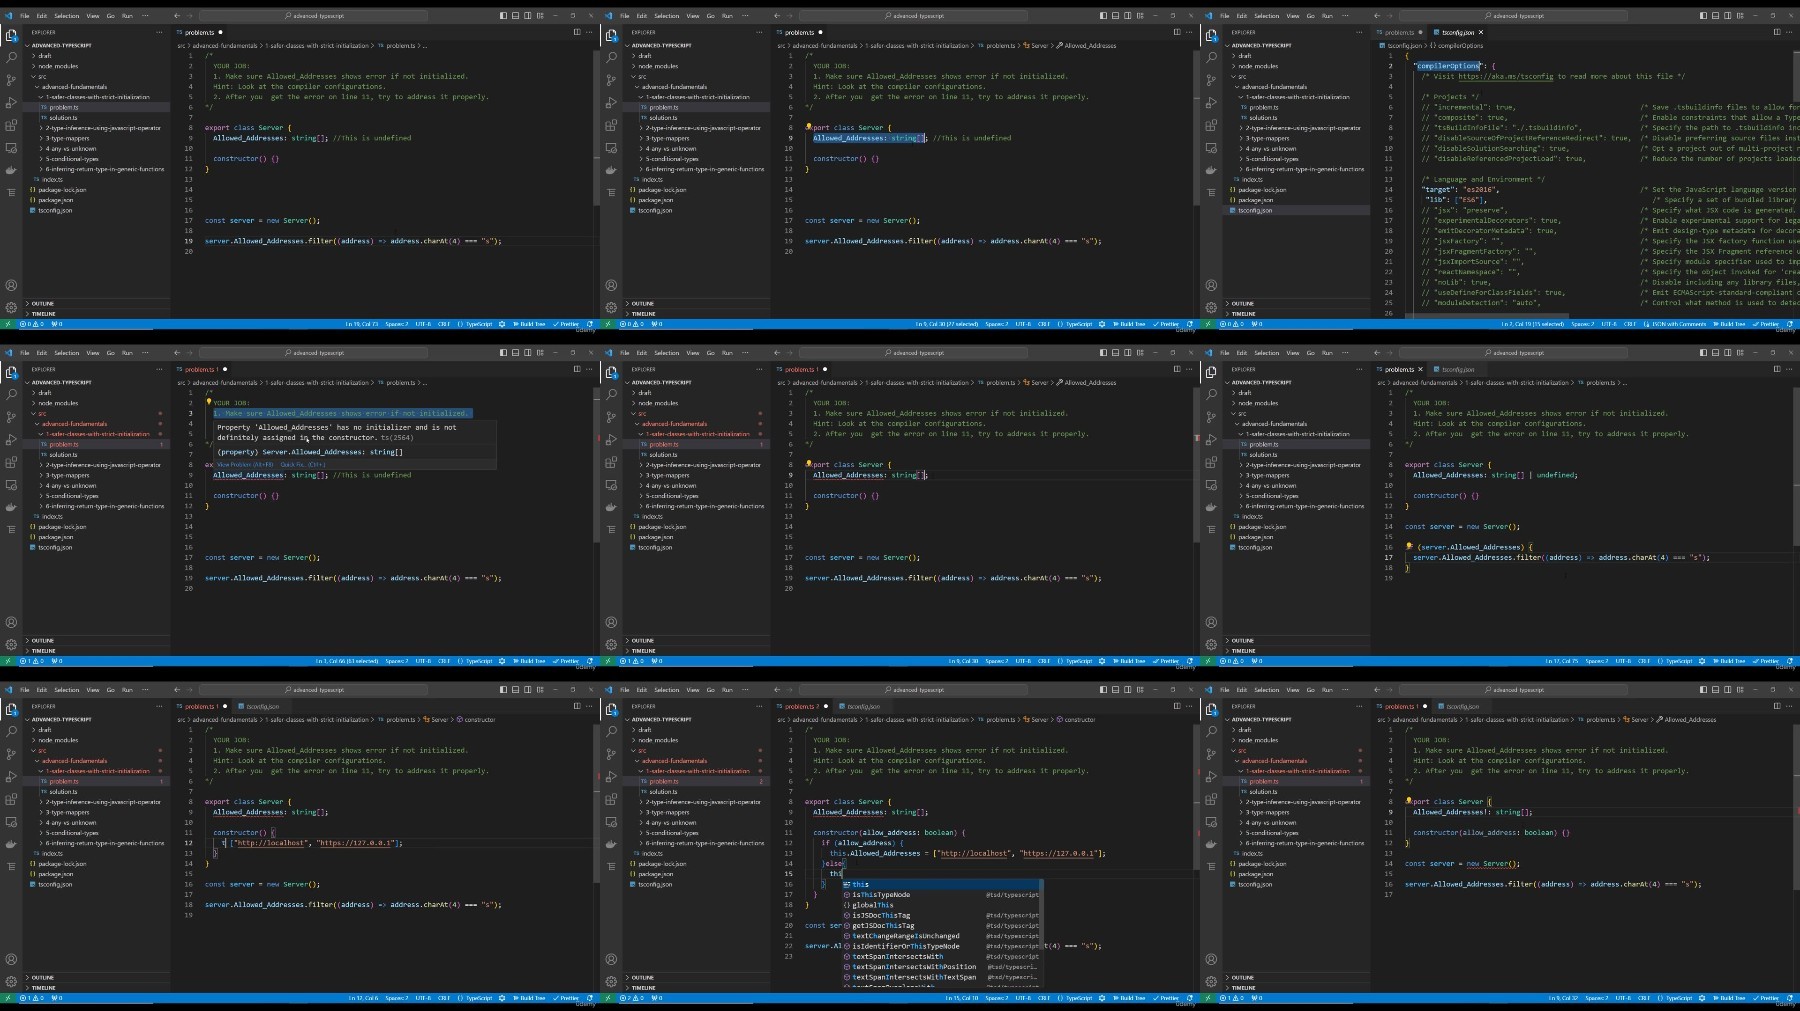Screen dimensions: 1800x1011
Task: Open Selection menu in the error tooltip window
Action: pos(66,353)
